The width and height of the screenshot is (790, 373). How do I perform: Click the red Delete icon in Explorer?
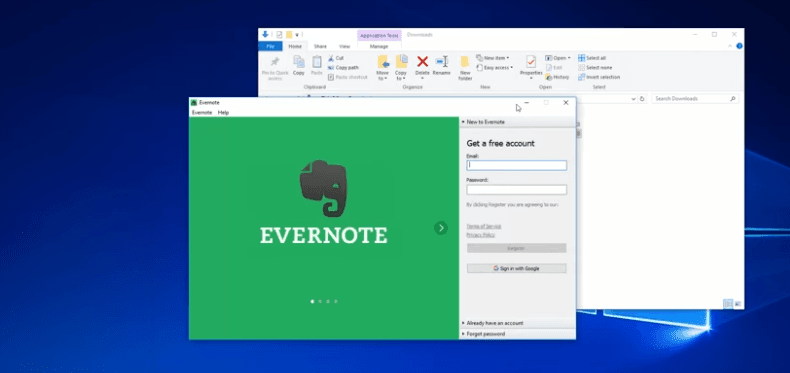[x=422, y=61]
